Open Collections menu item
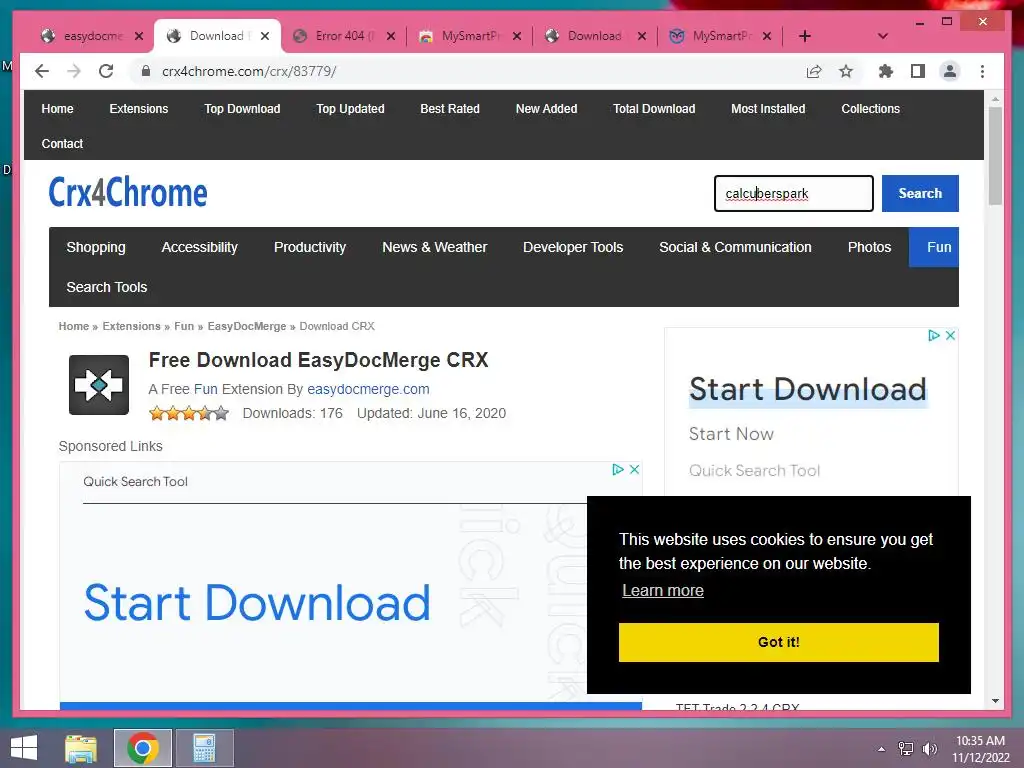The height and width of the screenshot is (768, 1024). click(871, 108)
